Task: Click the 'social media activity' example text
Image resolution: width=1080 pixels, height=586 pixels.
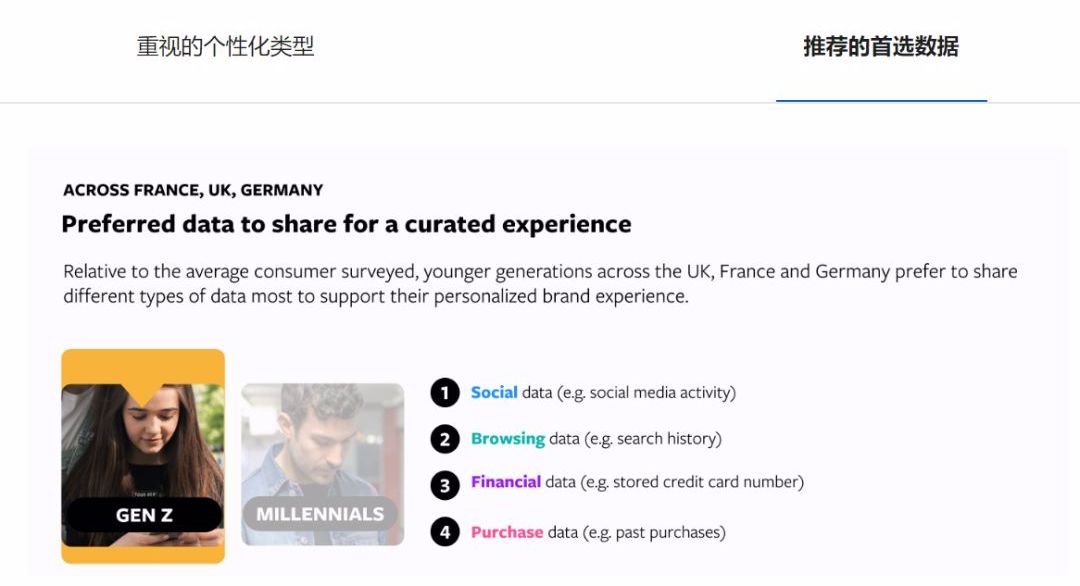Action: [661, 393]
